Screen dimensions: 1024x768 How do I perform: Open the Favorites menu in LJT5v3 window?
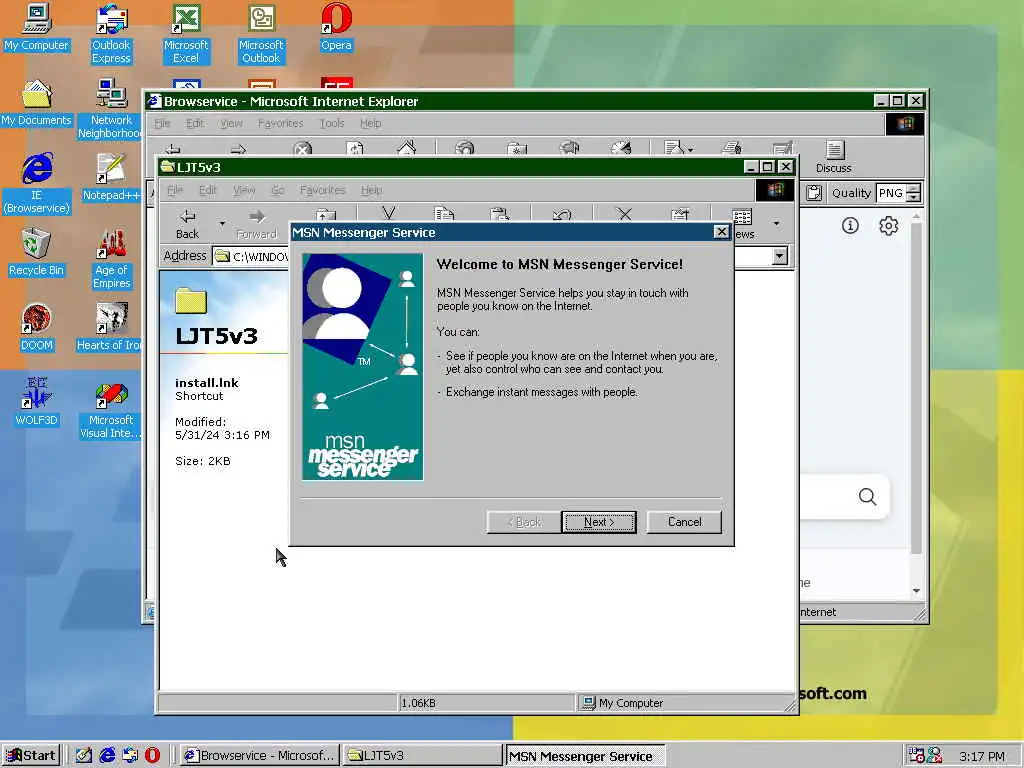tap(323, 190)
